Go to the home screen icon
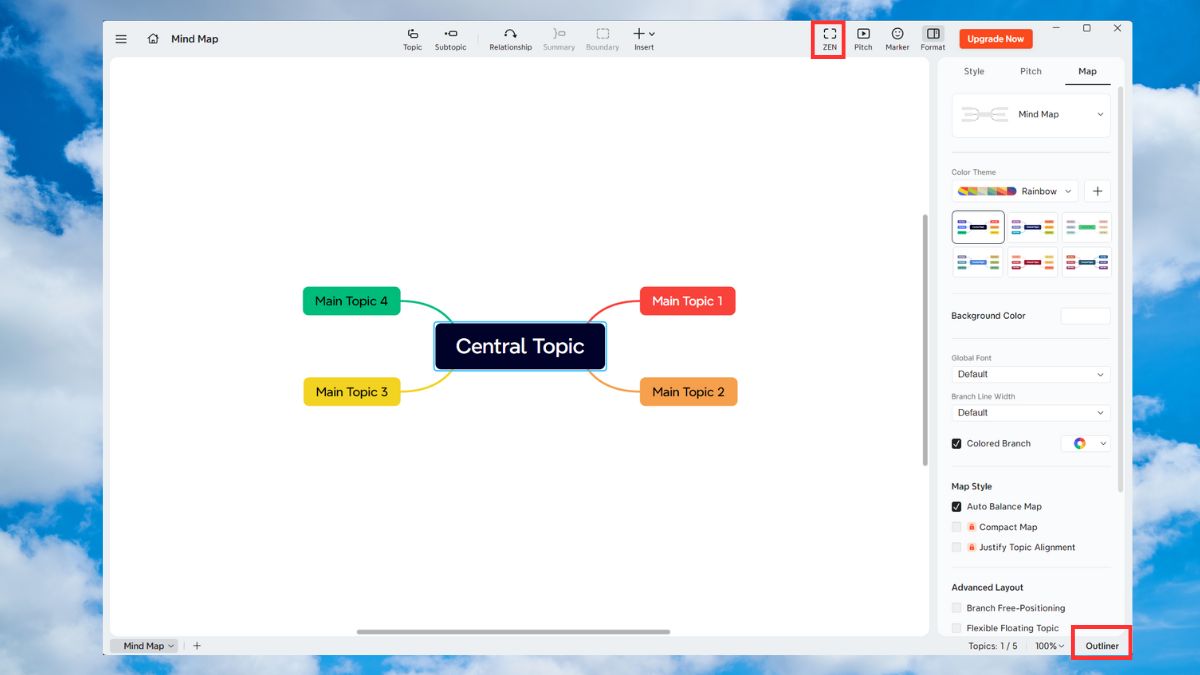1200x675 pixels. [153, 39]
